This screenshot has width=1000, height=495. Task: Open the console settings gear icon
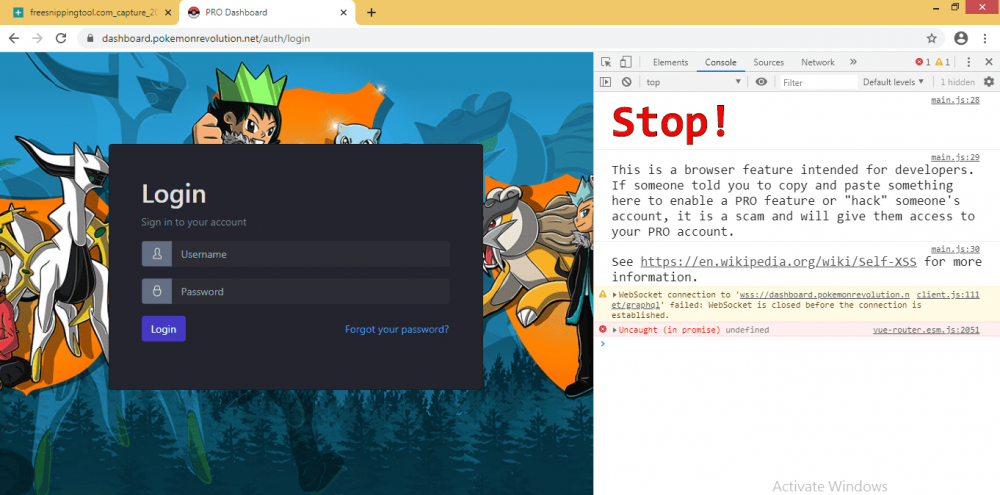click(989, 82)
